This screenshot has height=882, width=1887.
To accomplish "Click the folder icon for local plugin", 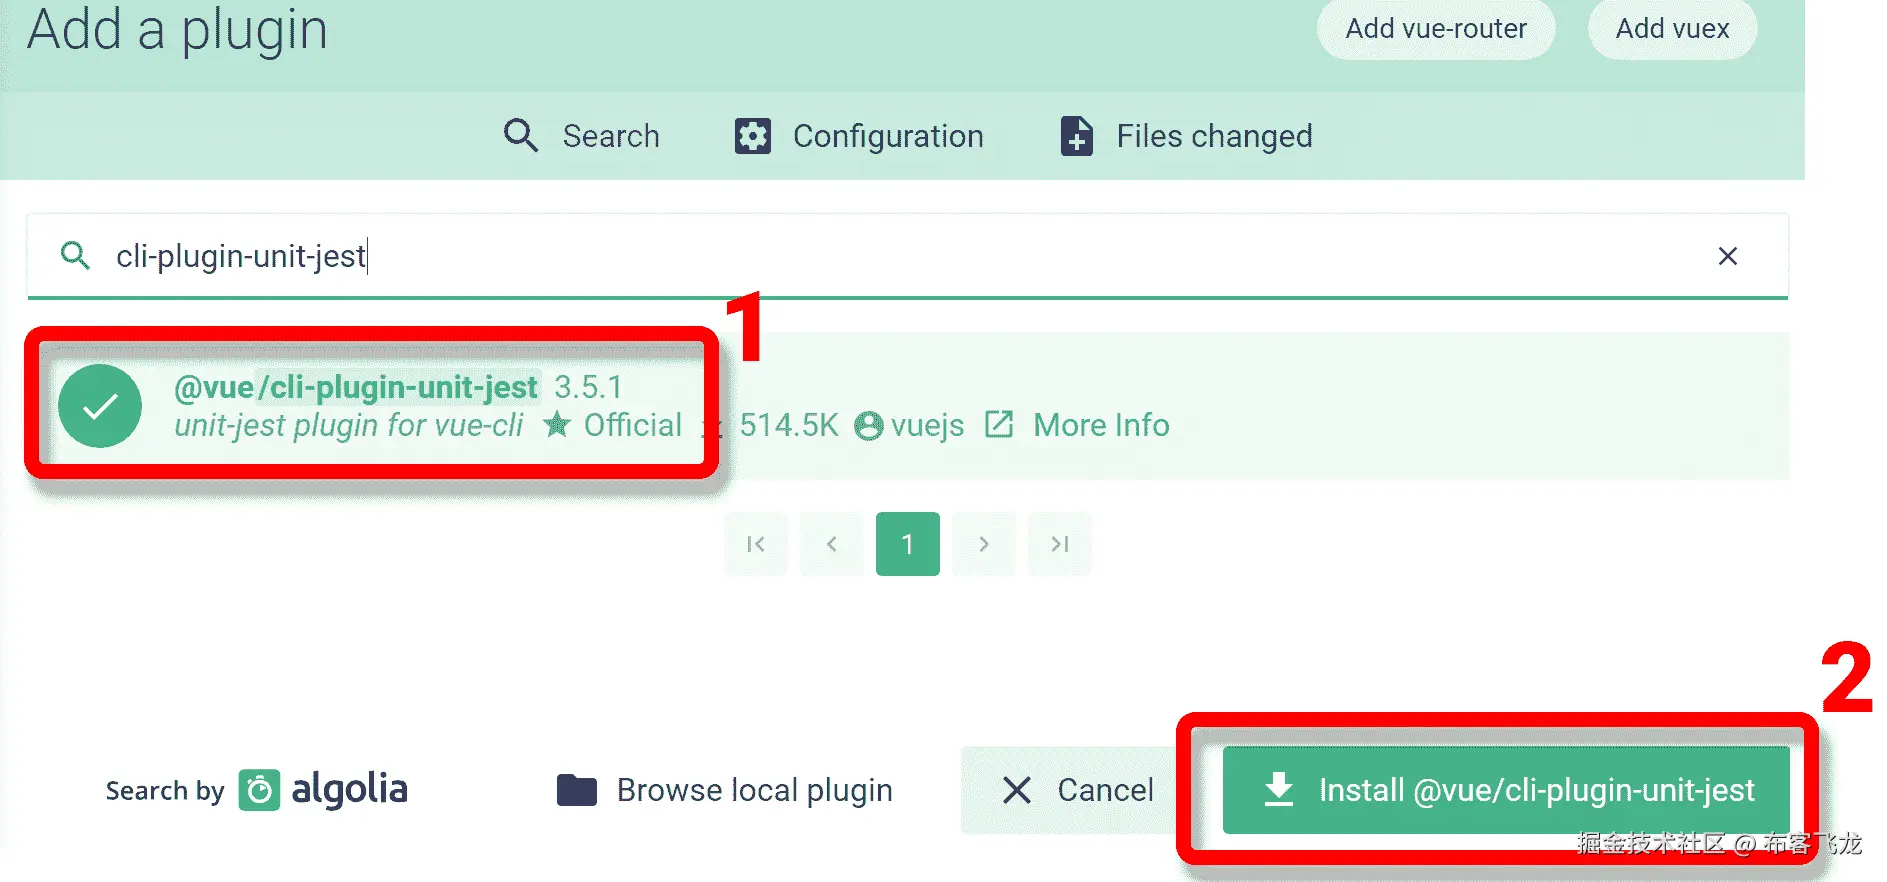I will click(577, 790).
